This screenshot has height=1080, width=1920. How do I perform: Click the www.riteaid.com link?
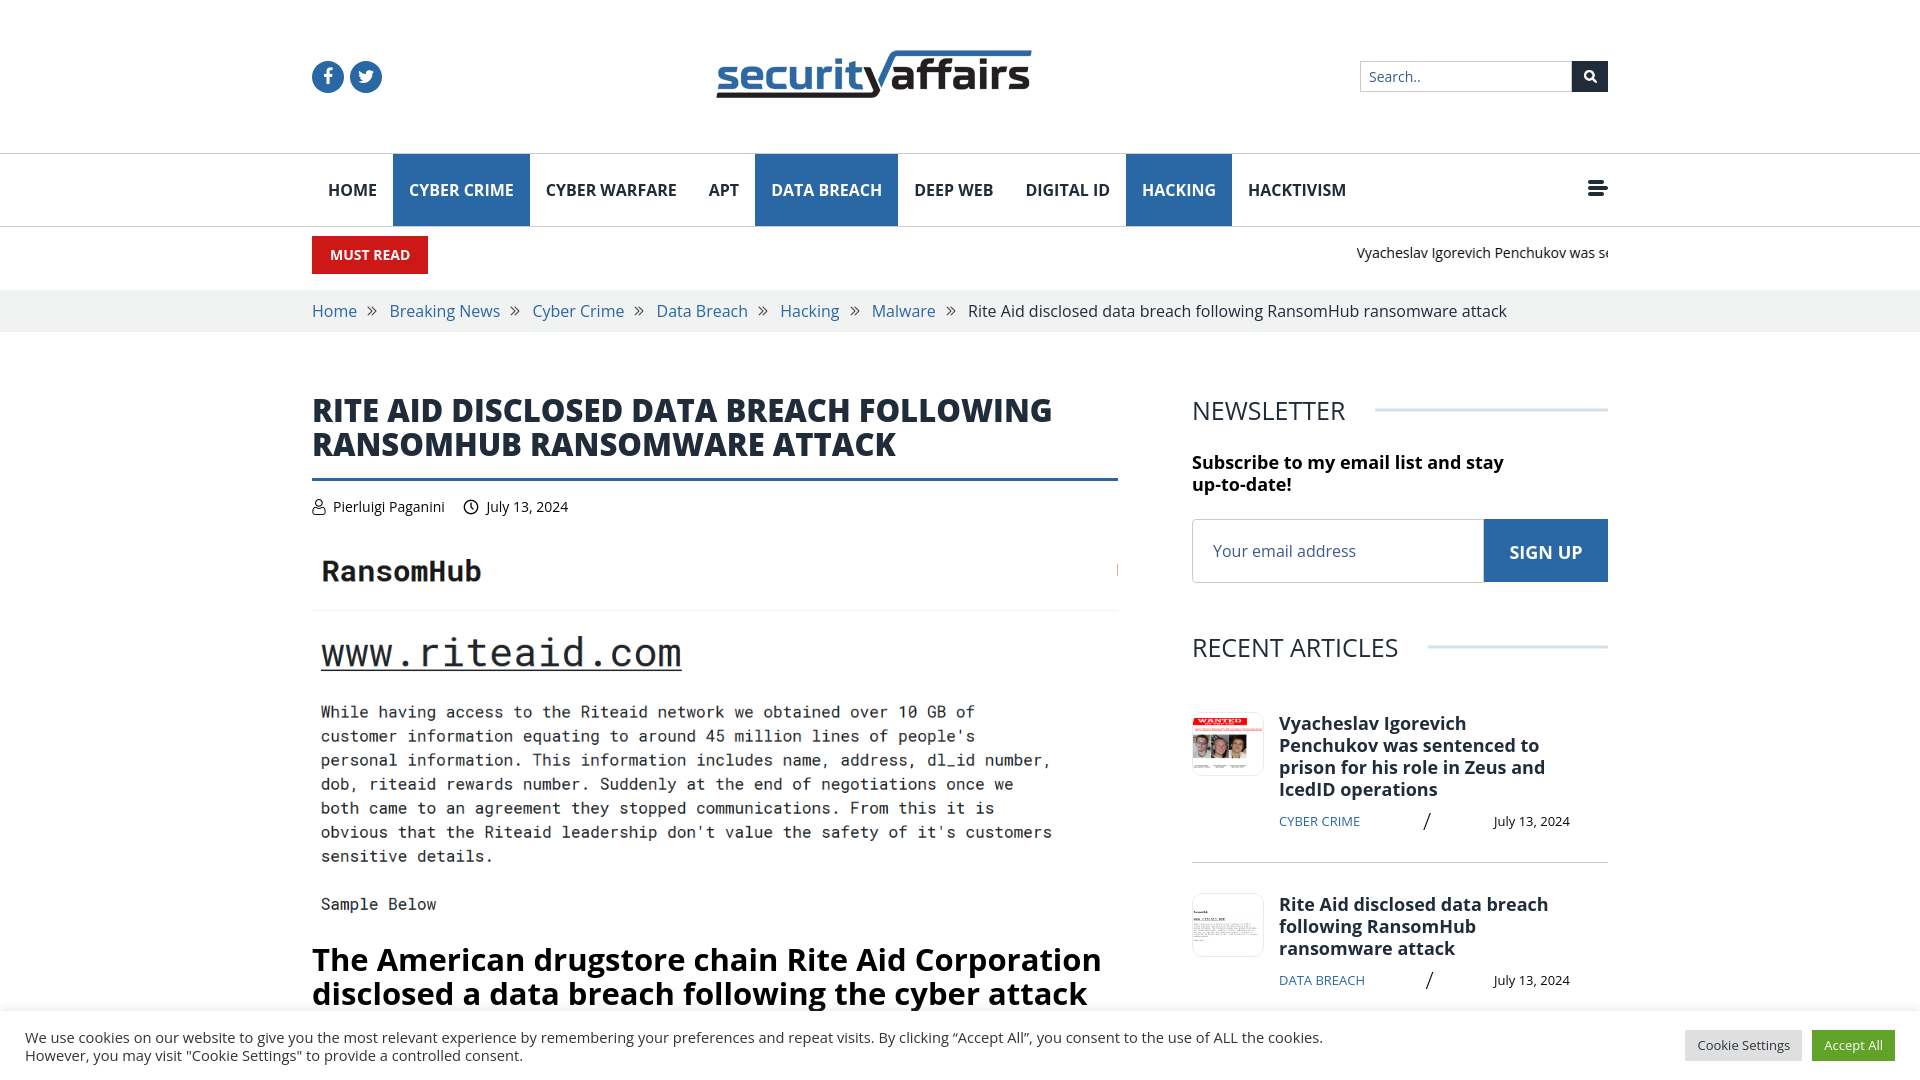pyautogui.click(x=501, y=653)
